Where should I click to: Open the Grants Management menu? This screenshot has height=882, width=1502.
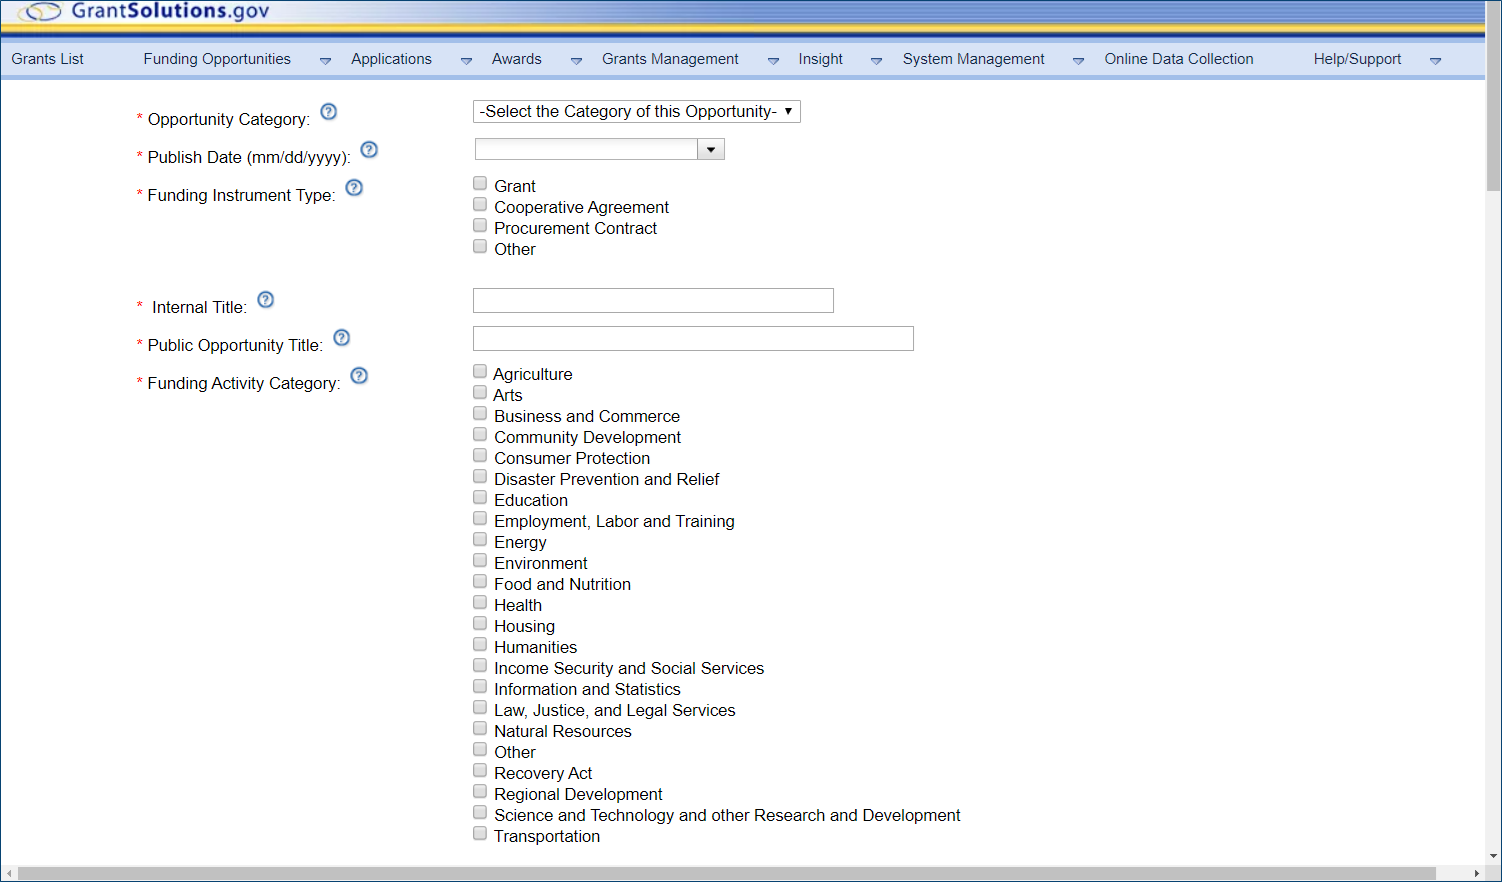[670, 59]
